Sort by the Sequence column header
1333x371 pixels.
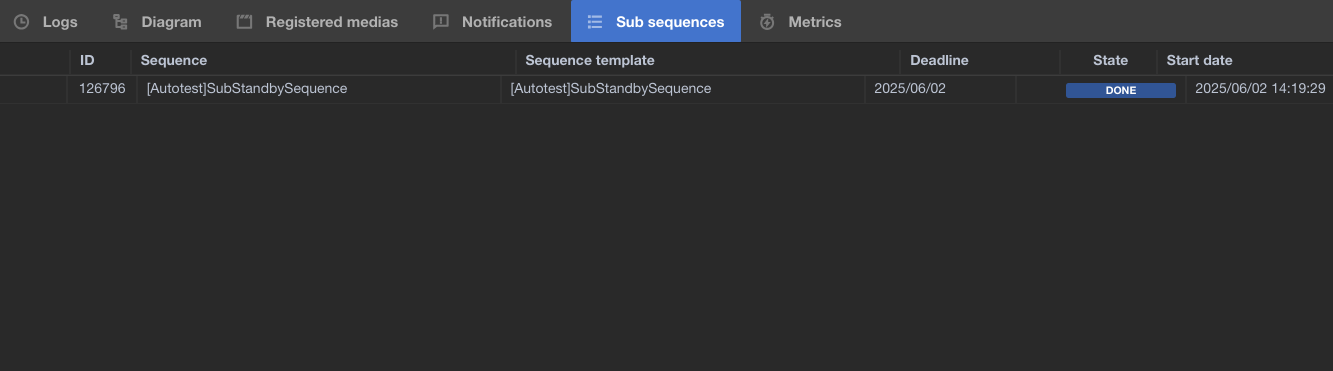coord(174,60)
